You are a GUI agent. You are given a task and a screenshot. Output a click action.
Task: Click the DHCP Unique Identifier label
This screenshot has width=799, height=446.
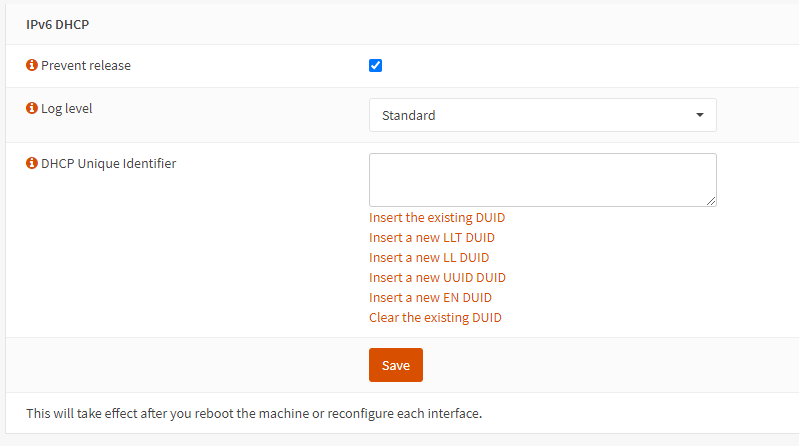[x=108, y=163]
